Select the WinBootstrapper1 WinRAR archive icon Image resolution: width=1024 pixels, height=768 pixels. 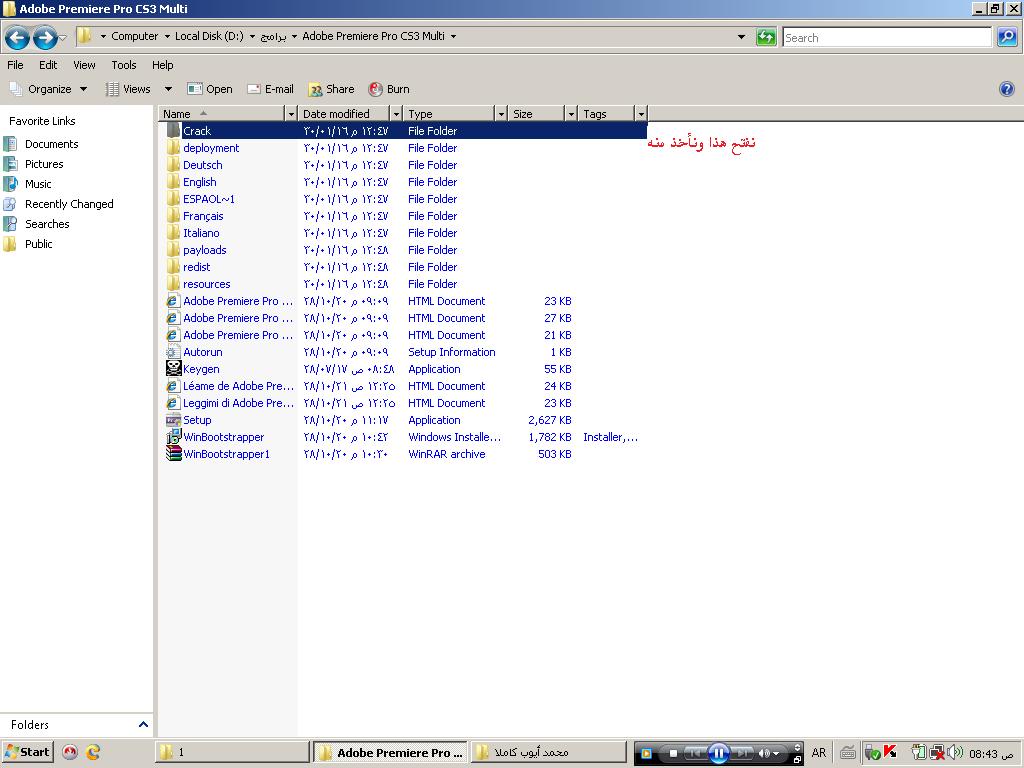[x=173, y=454]
